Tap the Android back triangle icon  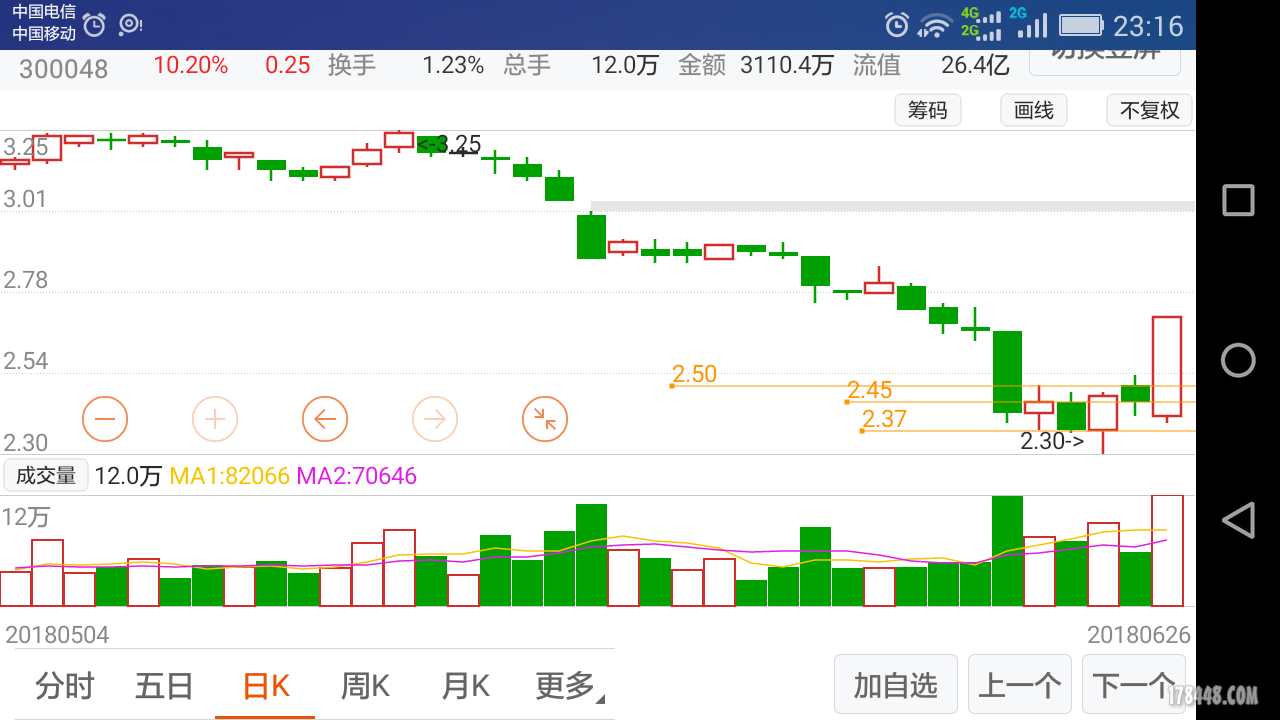pyautogui.click(x=1238, y=520)
